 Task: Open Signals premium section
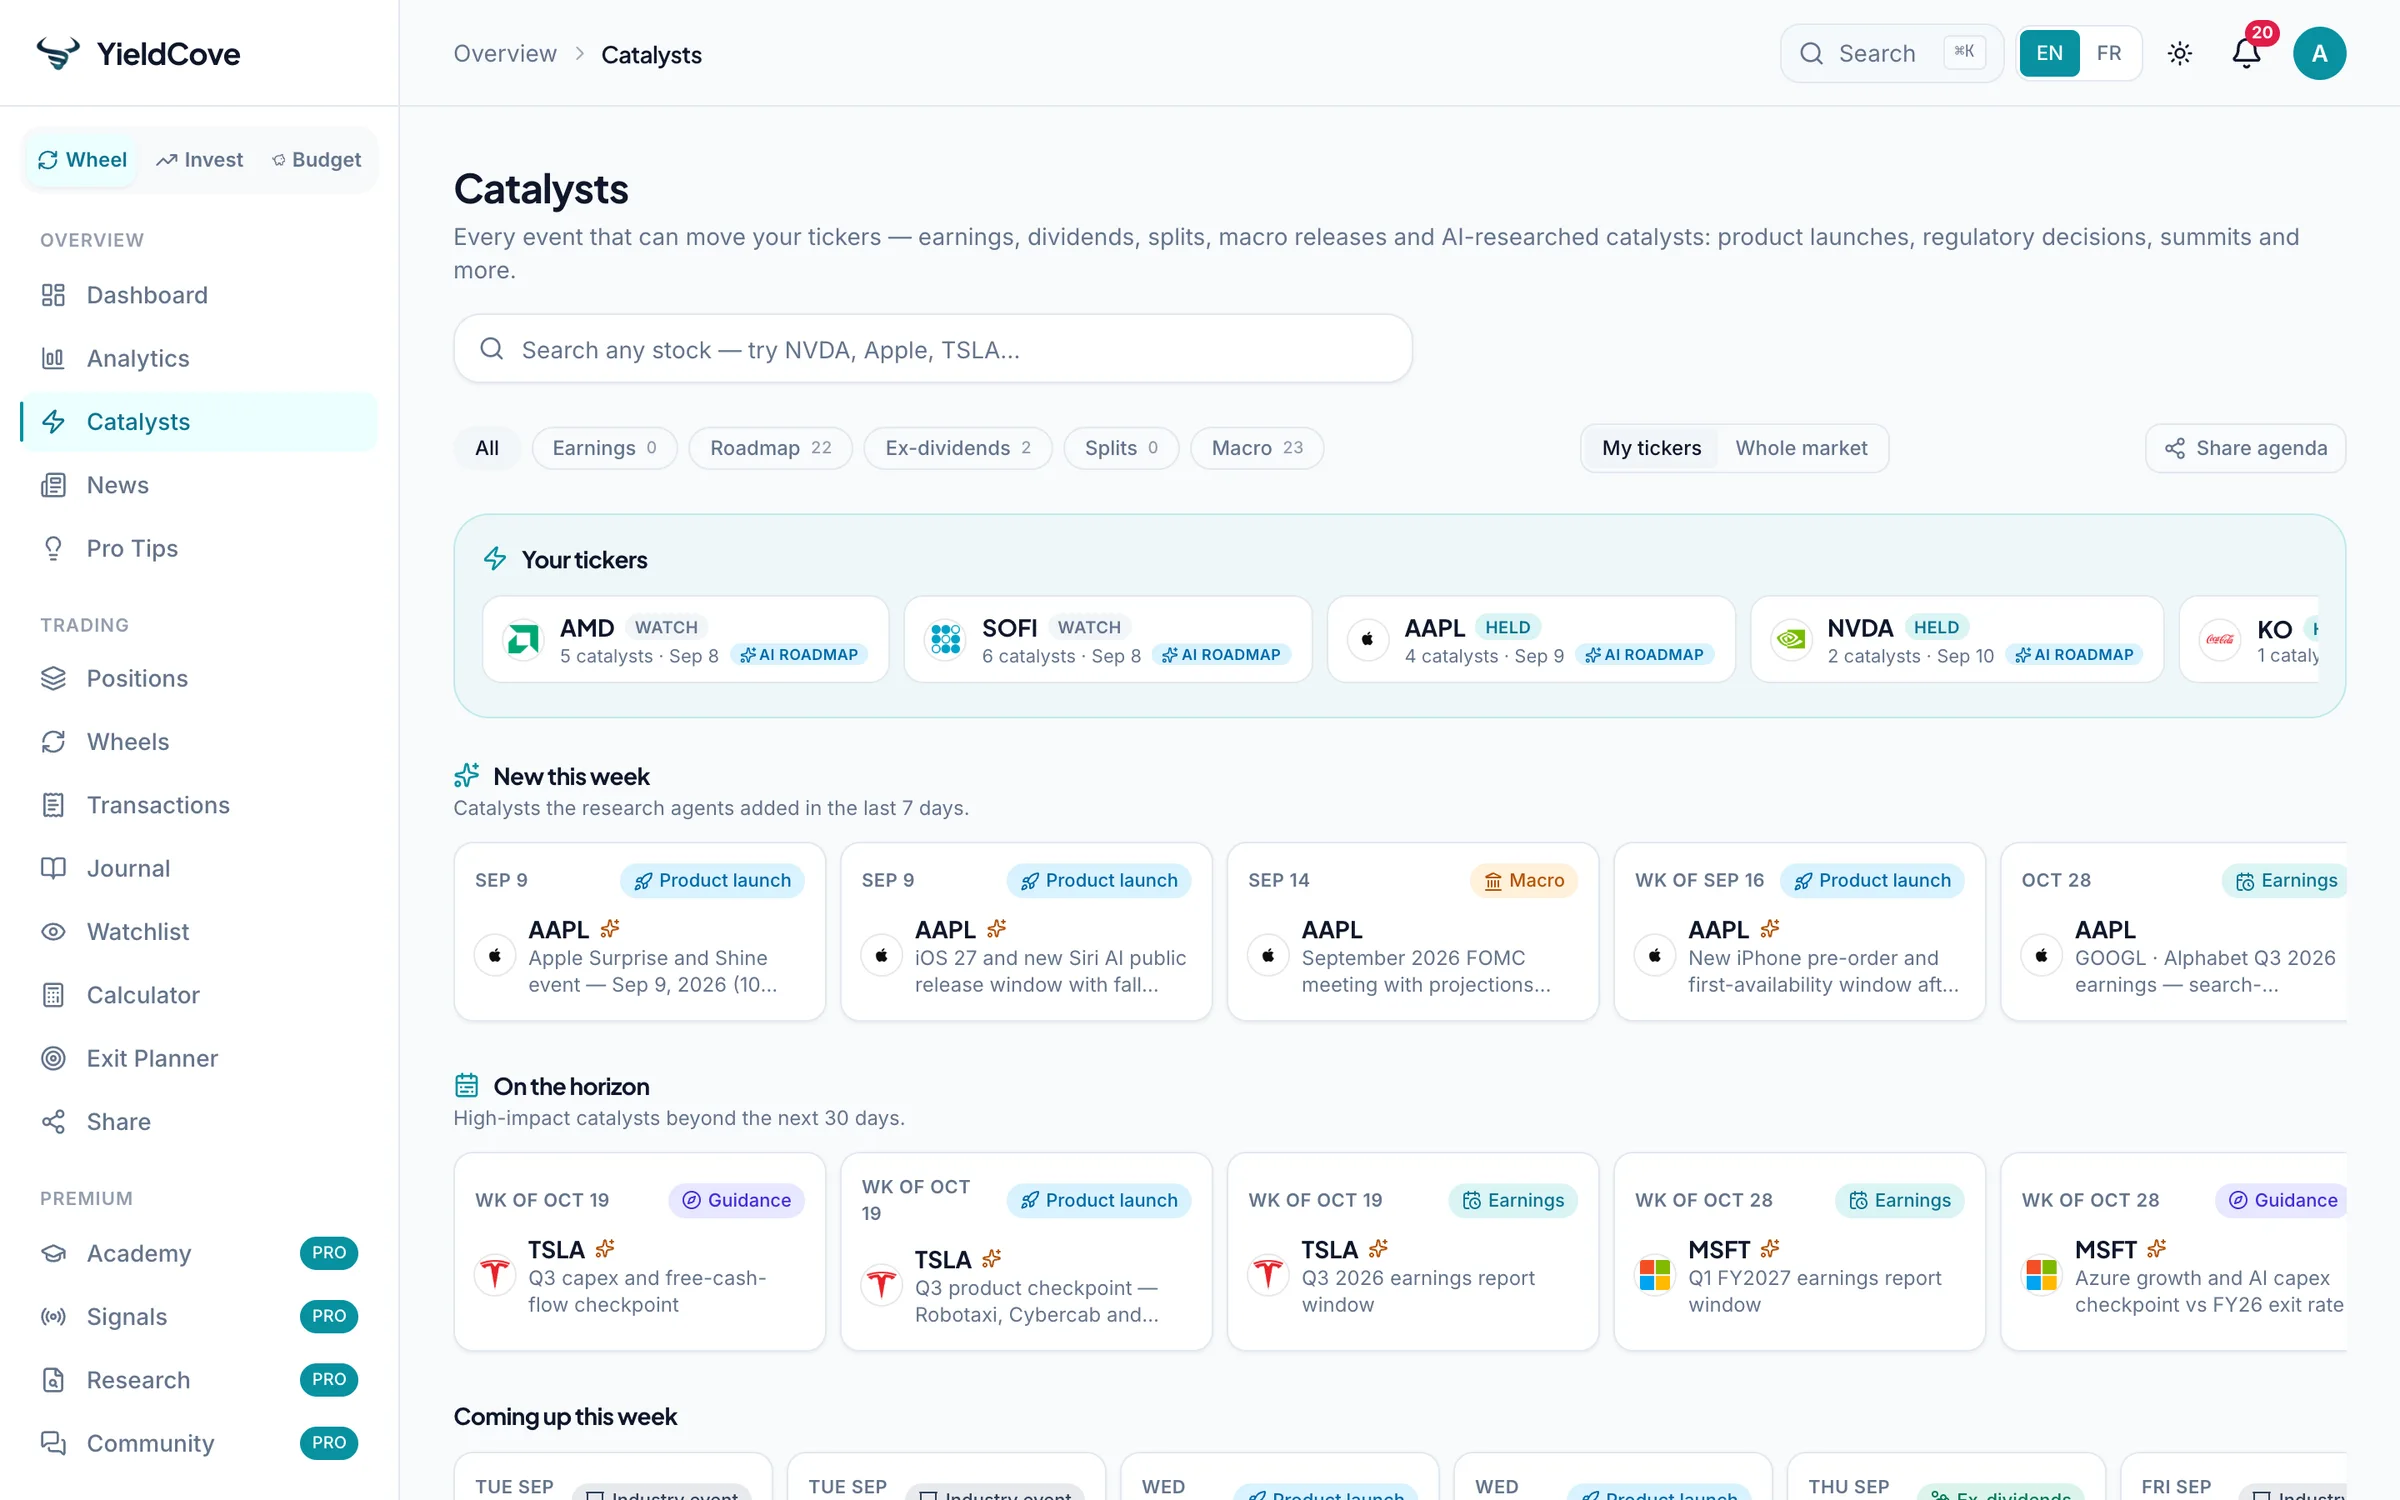click(x=199, y=1316)
